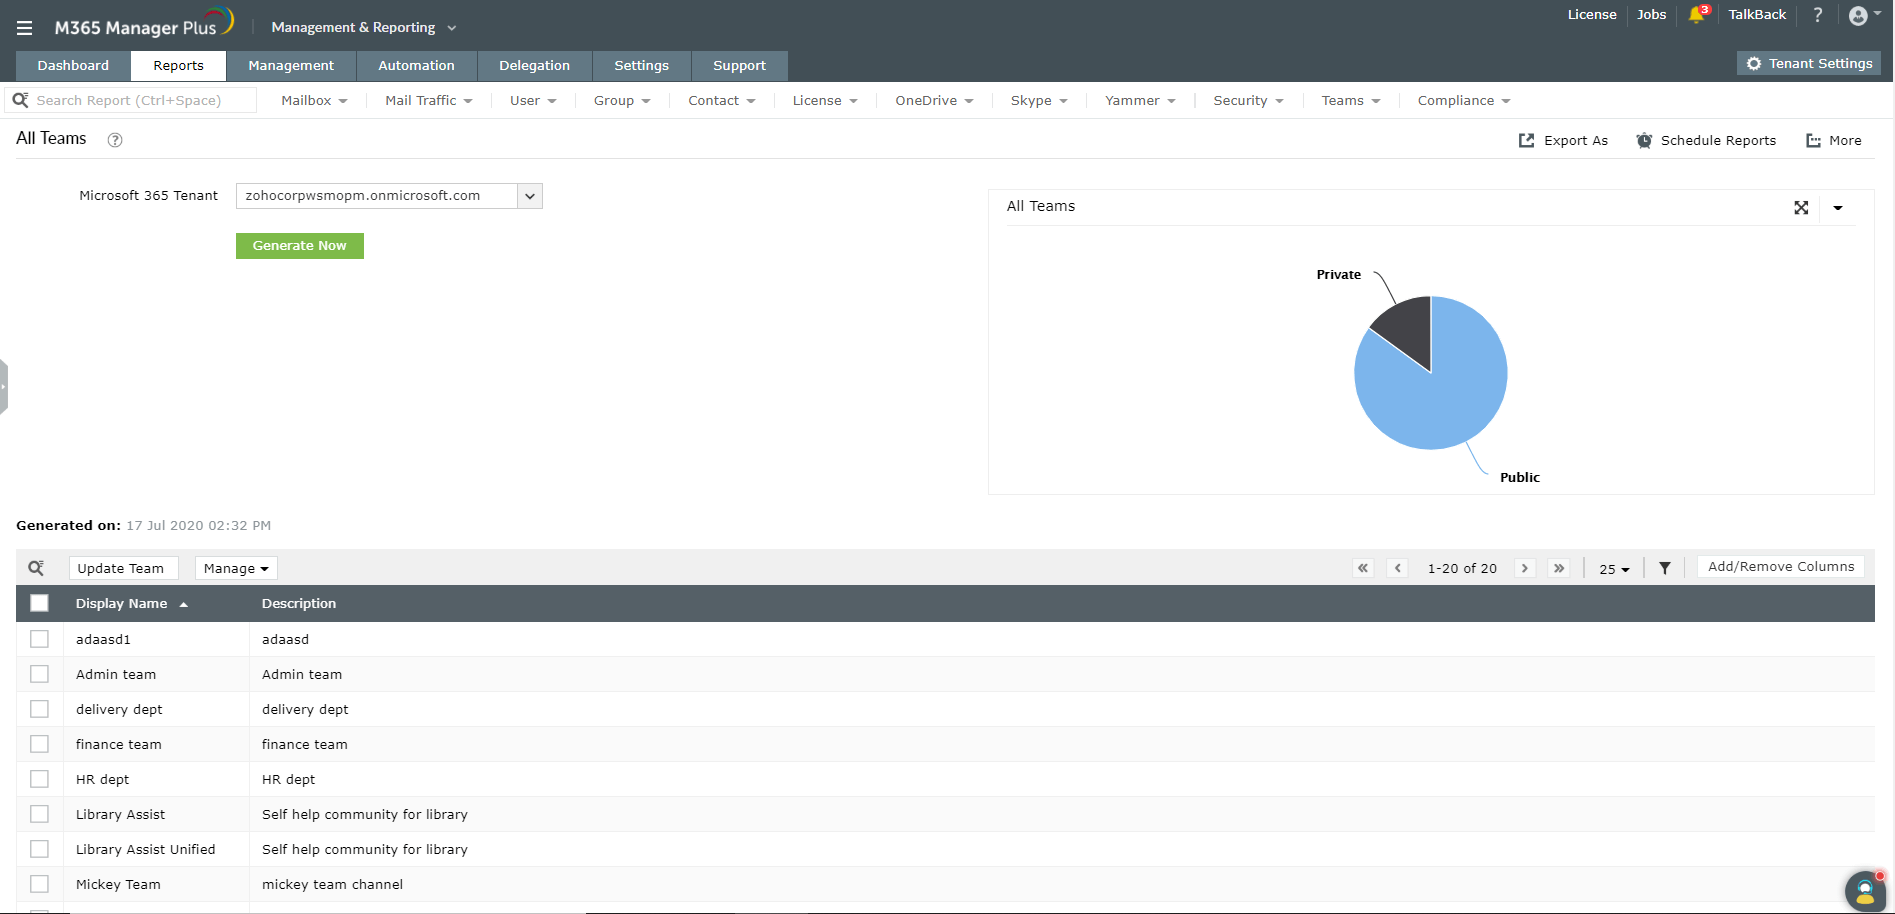Click the Add/Remove Columns button
Image resolution: width=1895 pixels, height=914 pixels.
click(x=1781, y=567)
